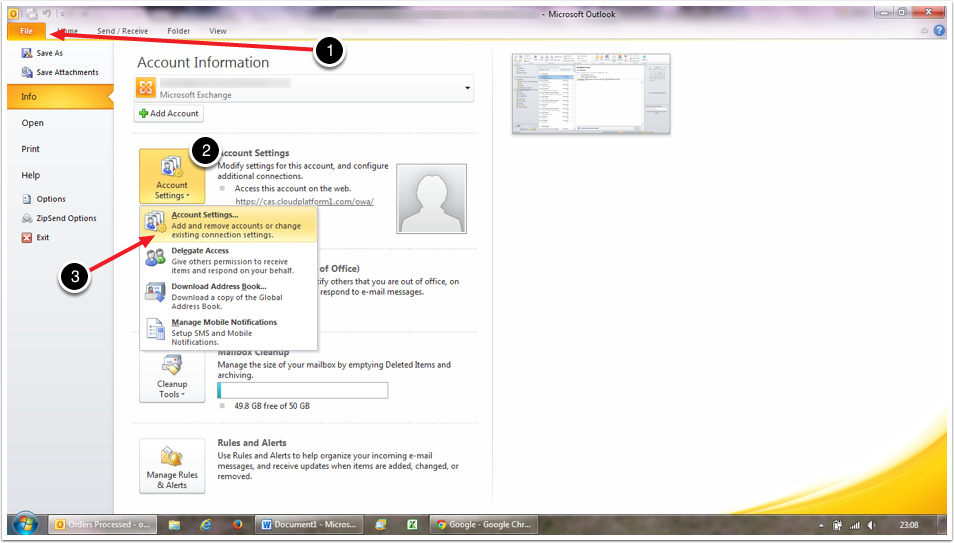Click the Download Address Book icon
This screenshot has height=543, width=954.
[x=155, y=293]
